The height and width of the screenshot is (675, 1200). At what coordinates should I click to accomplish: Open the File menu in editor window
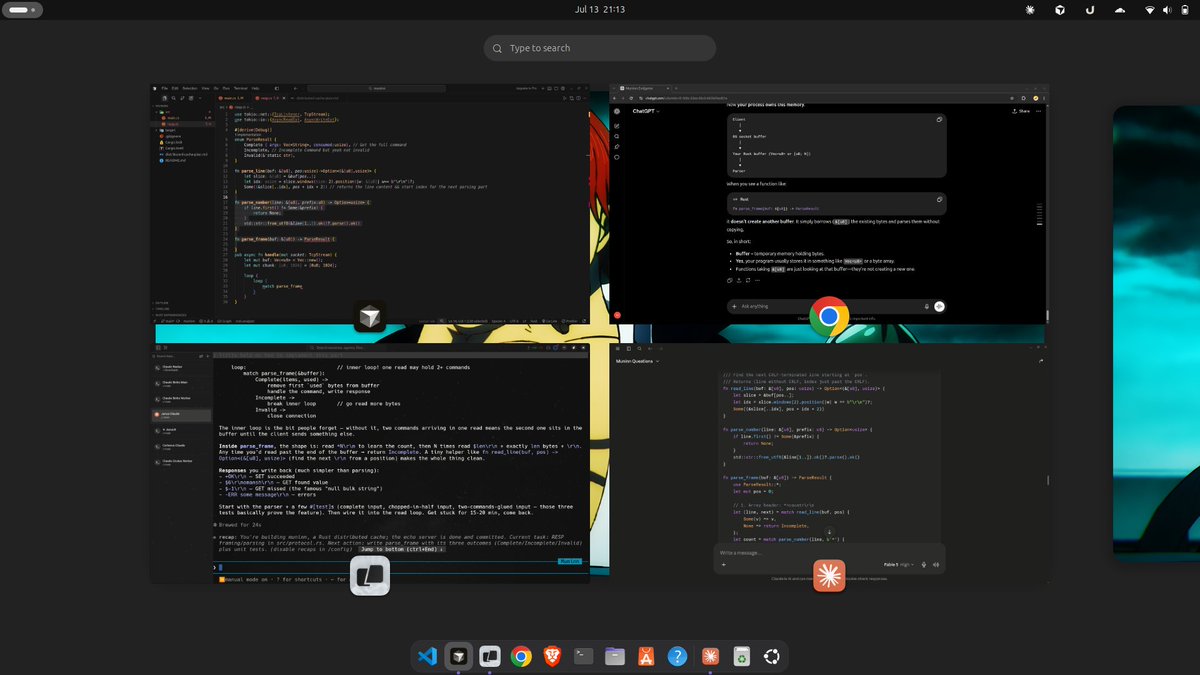click(x=163, y=89)
